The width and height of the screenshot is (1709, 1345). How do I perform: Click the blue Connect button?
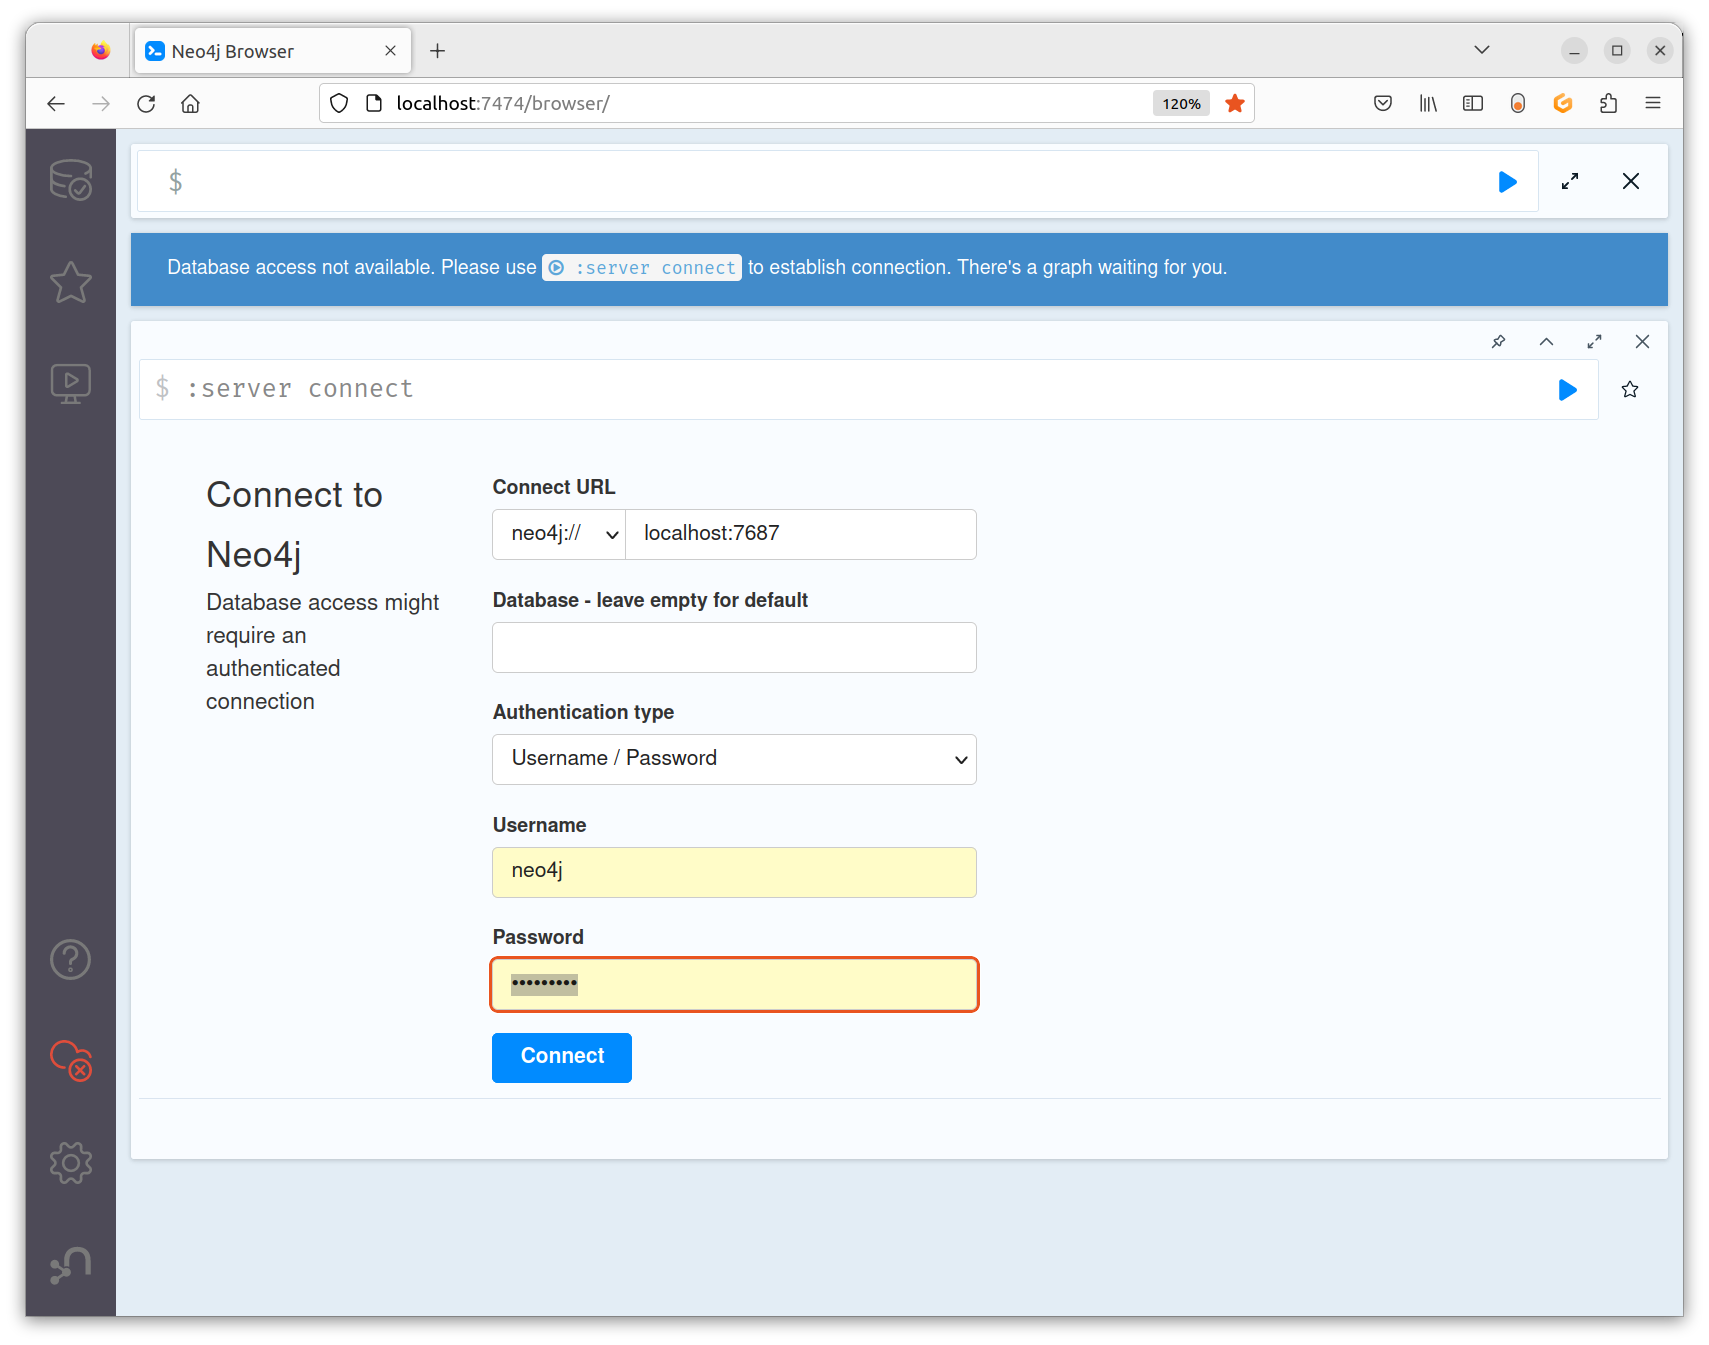click(x=562, y=1057)
